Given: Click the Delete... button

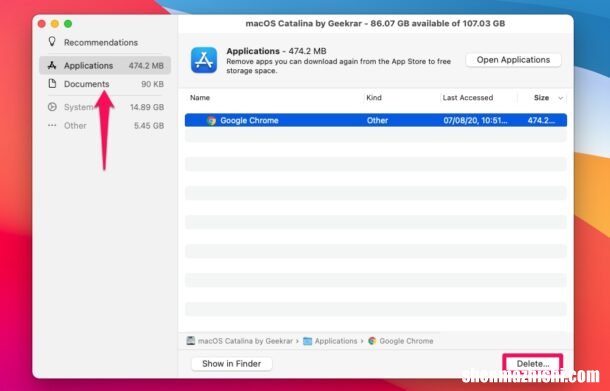Looking at the screenshot, I should [x=533, y=364].
